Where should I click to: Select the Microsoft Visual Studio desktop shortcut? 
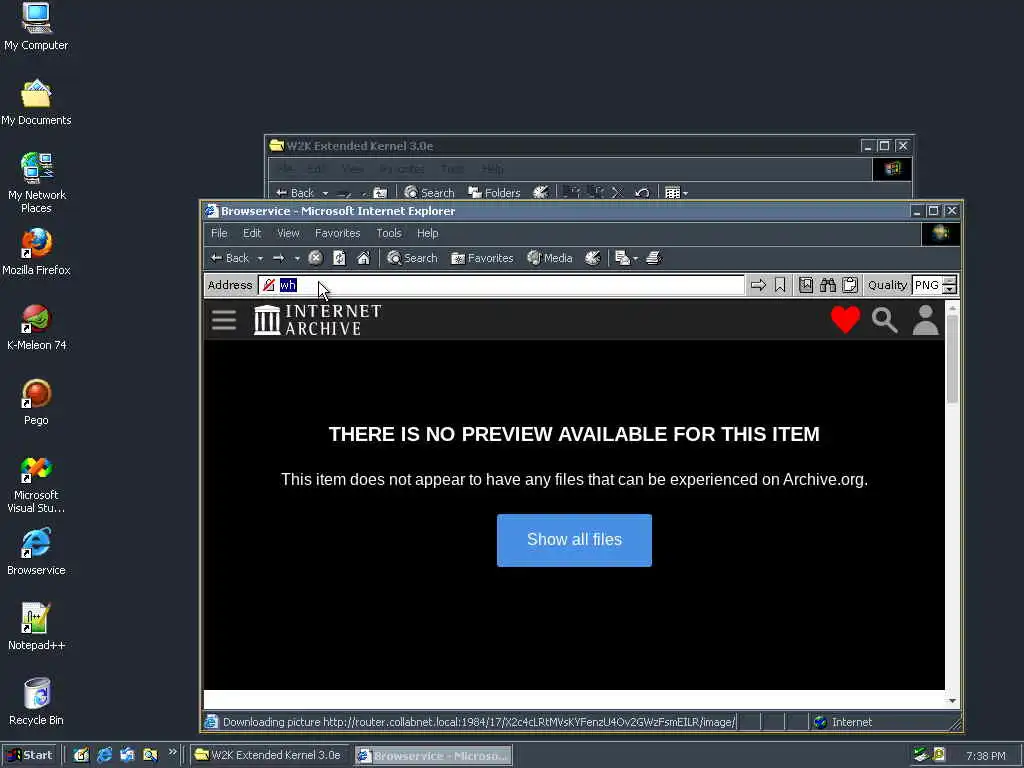(x=36, y=485)
